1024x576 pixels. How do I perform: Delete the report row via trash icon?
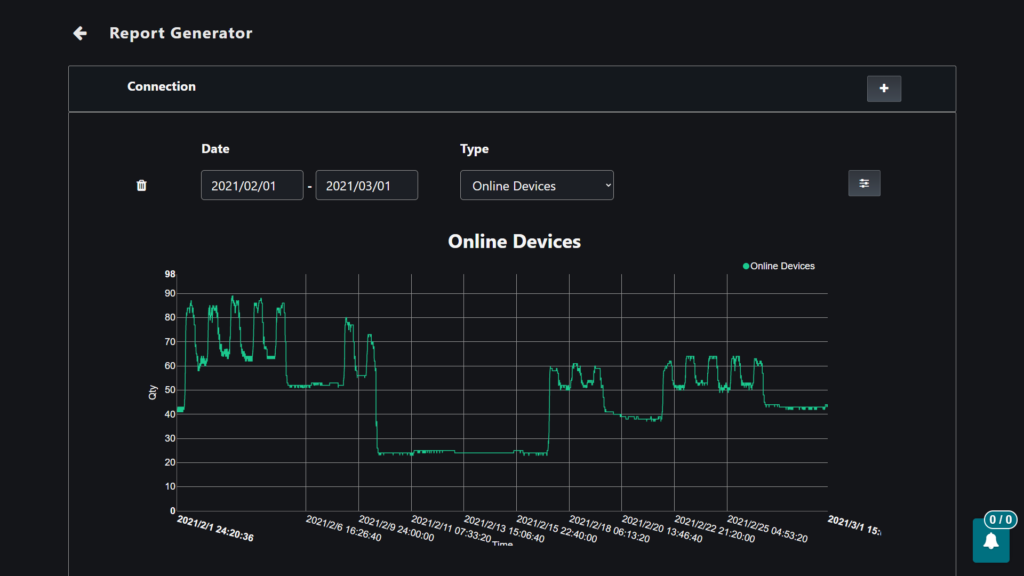141,185
